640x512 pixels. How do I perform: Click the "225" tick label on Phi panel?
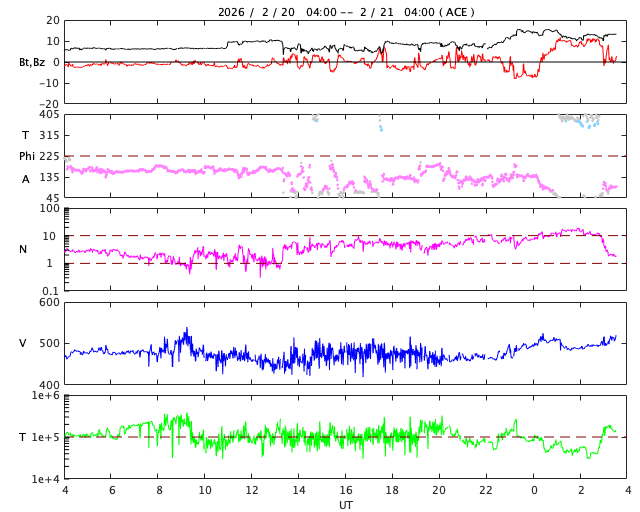click(x=48, y=156)
